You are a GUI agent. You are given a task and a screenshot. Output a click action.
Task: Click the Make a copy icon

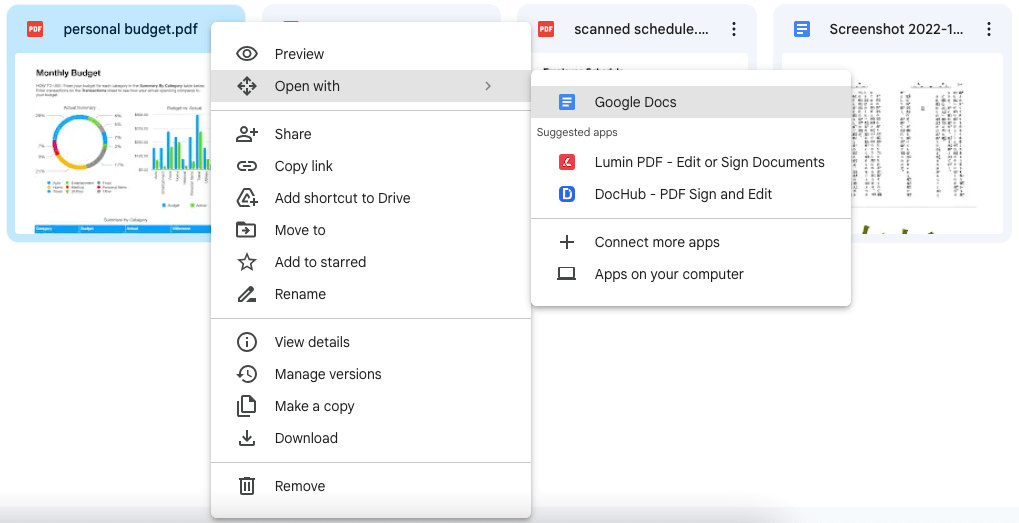click(247, 406)
